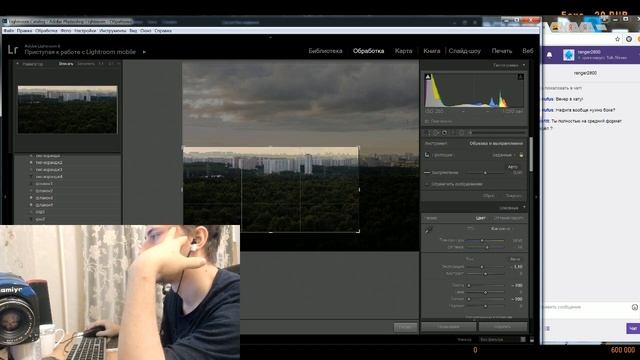
Task: Click the 'Сбросить' button at panel bottom
Action: click(x=502, y=327)
